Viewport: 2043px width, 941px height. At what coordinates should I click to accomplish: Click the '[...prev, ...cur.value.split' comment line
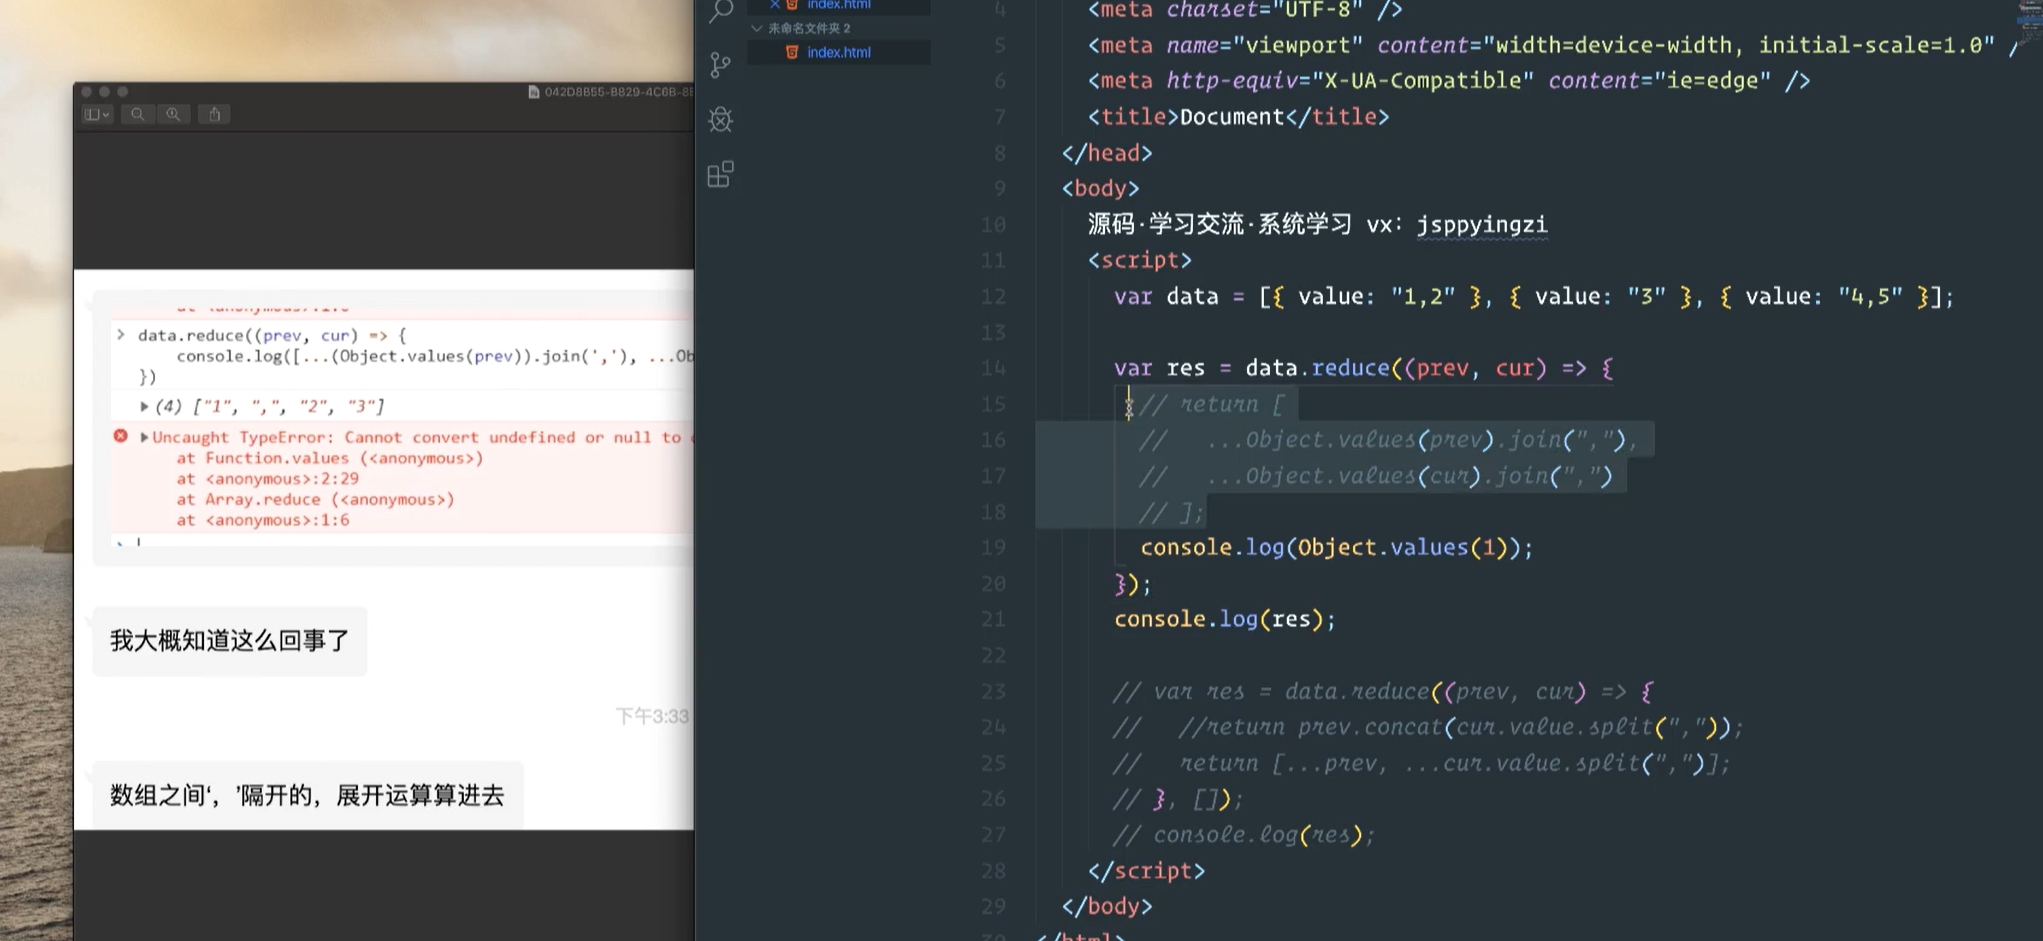(x=1421, y=764)
